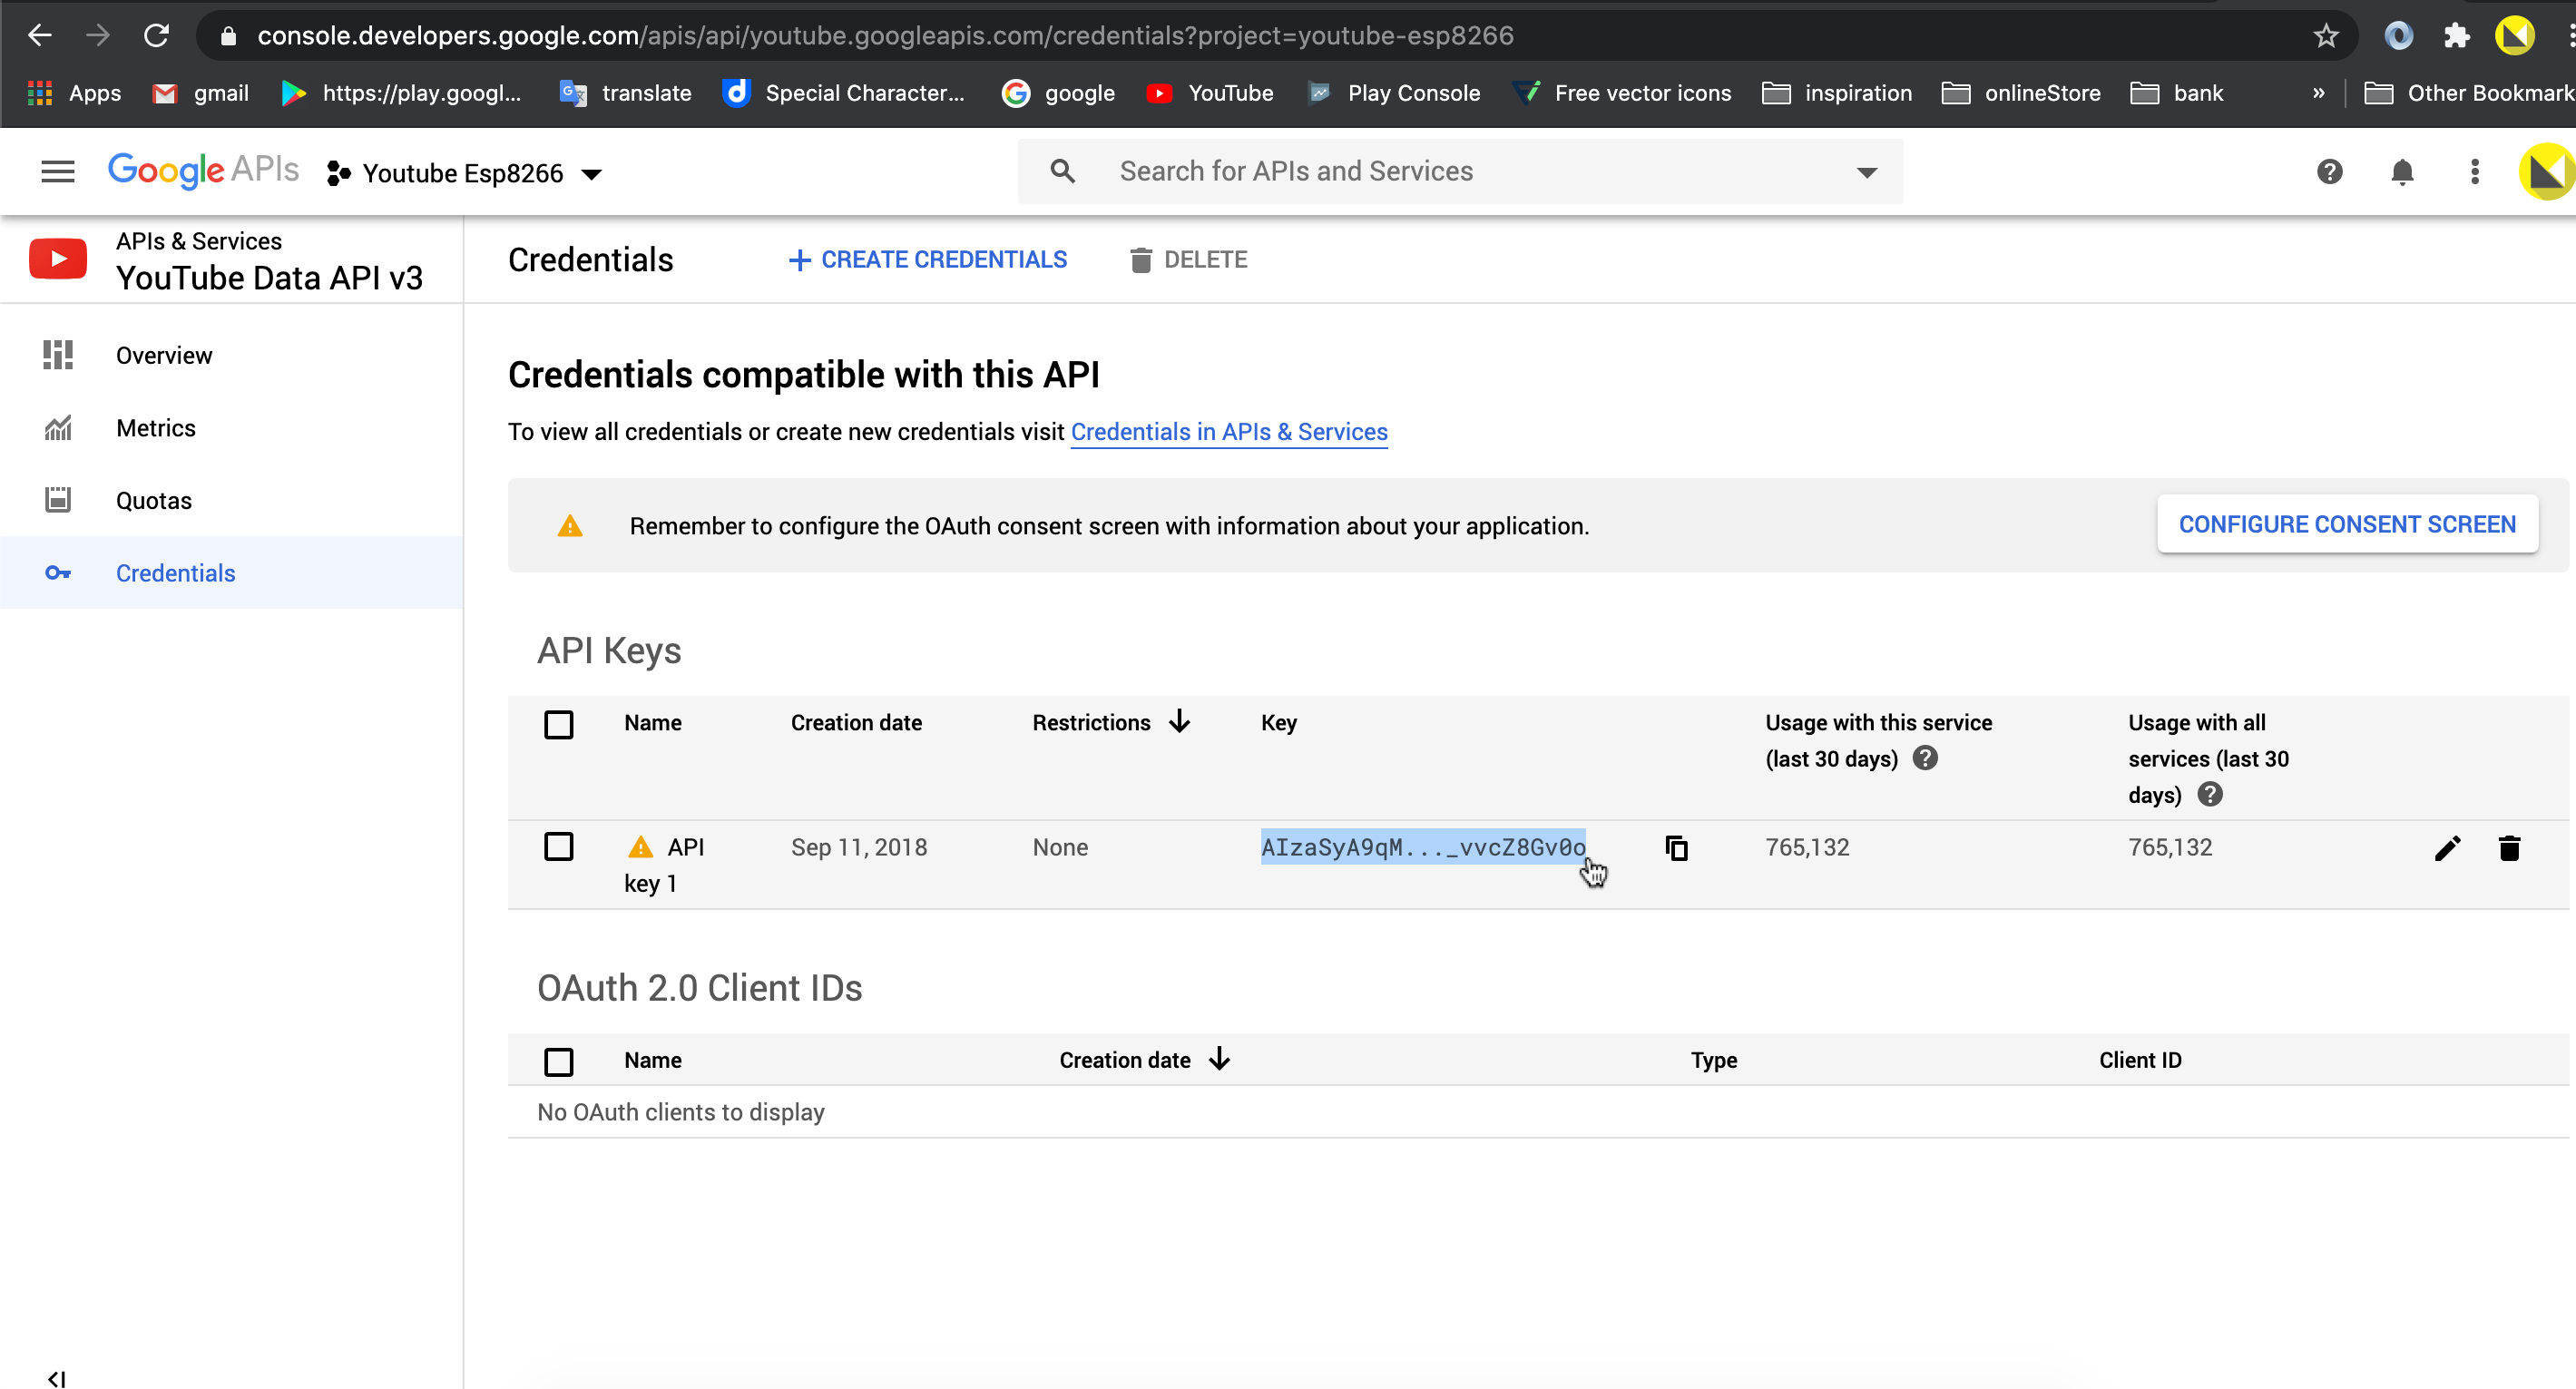The image size is (2576, 1389).
Task: Go back to the previous page
Action: coord(39,36)
